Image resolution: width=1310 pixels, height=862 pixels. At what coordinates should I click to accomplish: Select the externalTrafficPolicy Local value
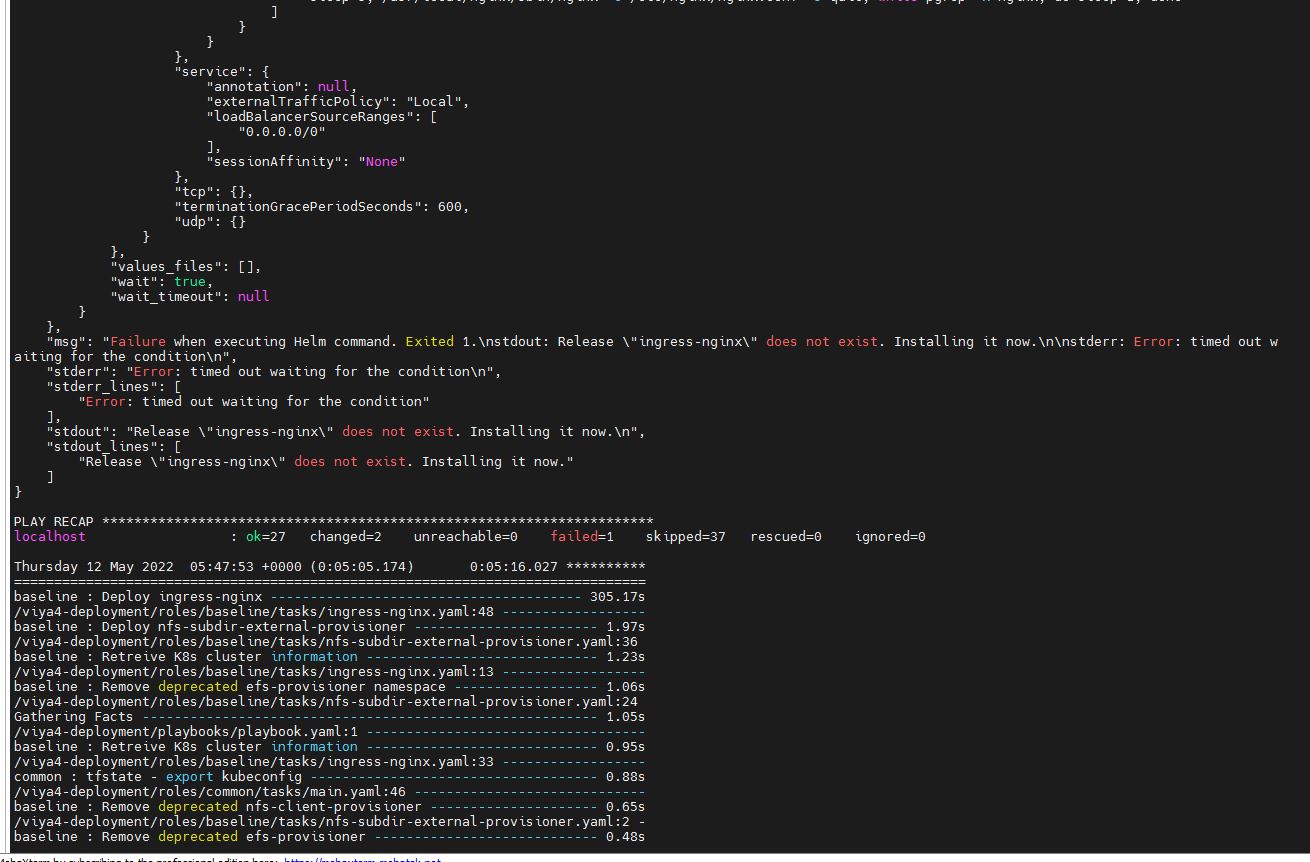tap(436, 101)
